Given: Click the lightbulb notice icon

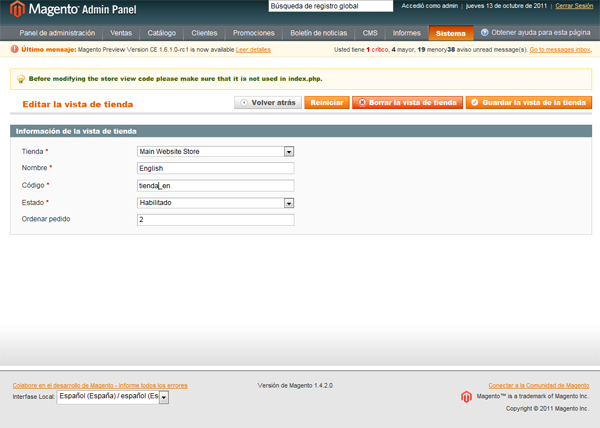Looking at the screenshot, I should coord(21,79).
